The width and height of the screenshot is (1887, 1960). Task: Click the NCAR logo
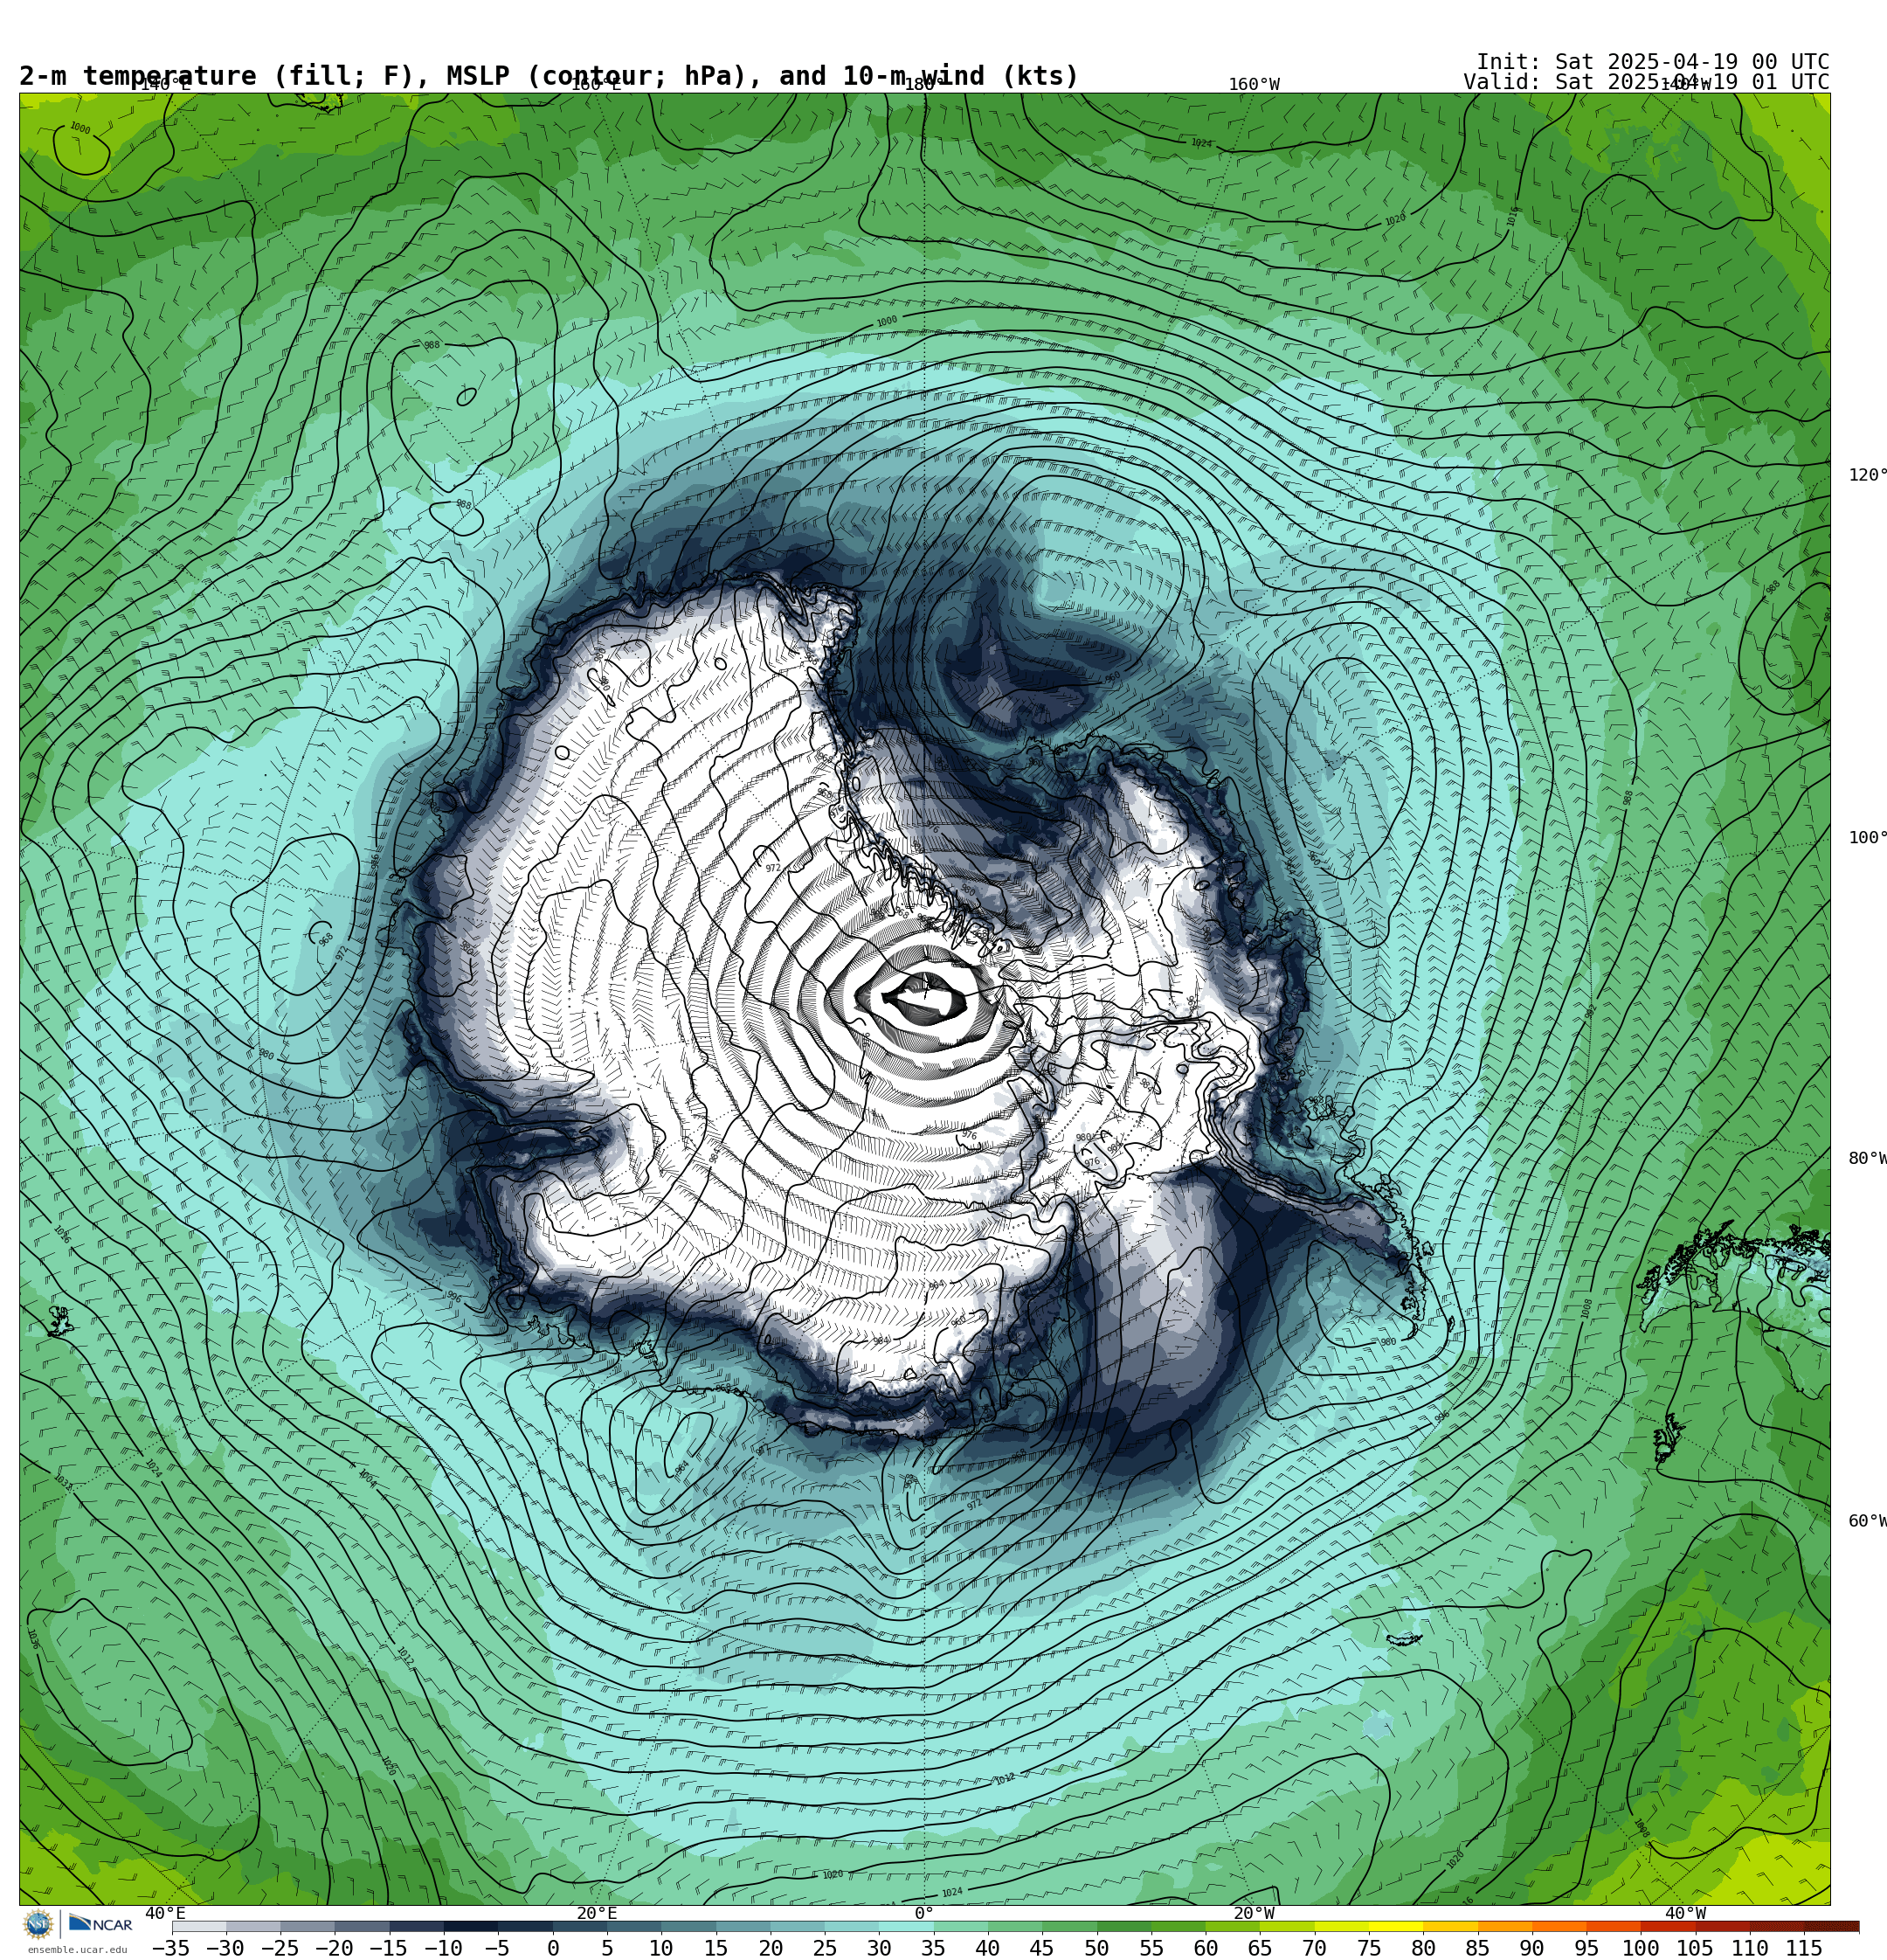[x=100, y=1924]
